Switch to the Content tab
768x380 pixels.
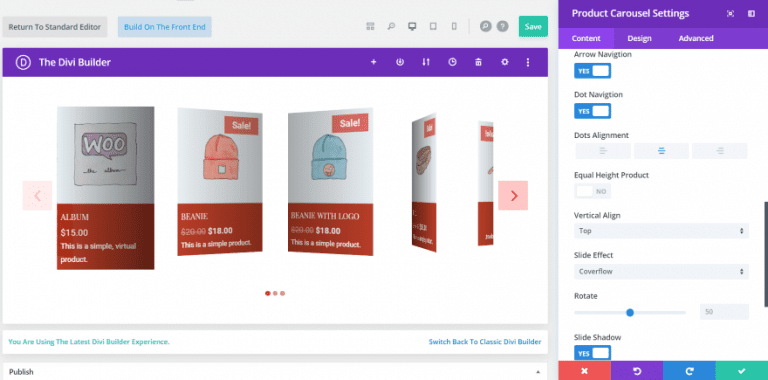[586, 38]
